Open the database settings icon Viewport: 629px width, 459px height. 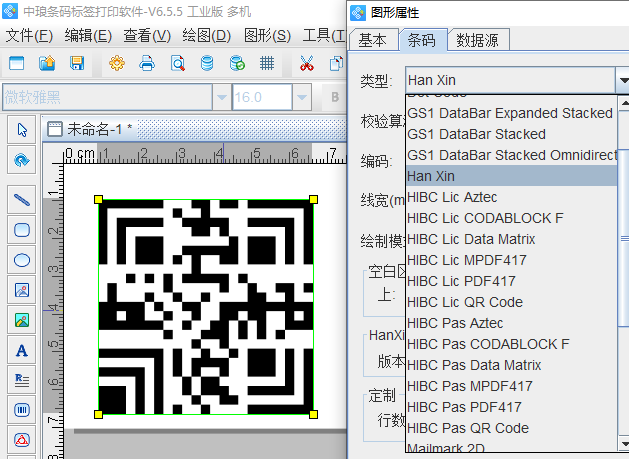coord(207,63)
